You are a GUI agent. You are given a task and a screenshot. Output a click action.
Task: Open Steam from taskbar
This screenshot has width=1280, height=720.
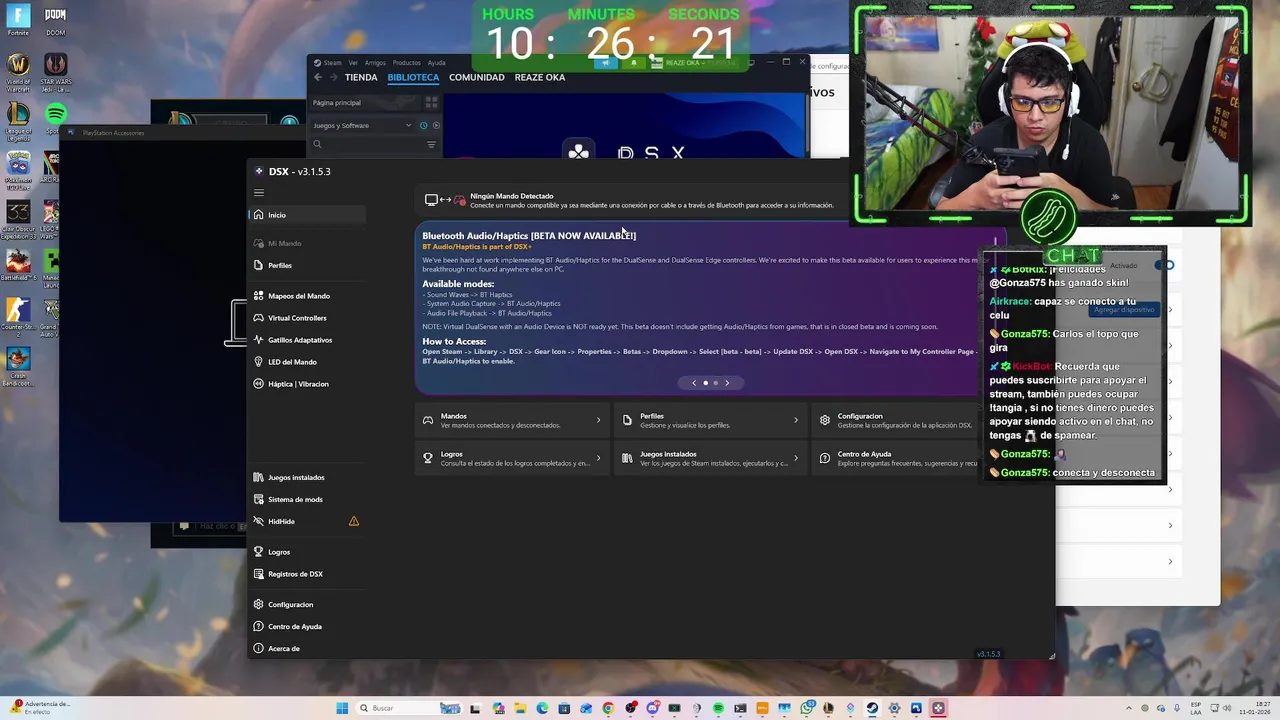coord(872,708)
